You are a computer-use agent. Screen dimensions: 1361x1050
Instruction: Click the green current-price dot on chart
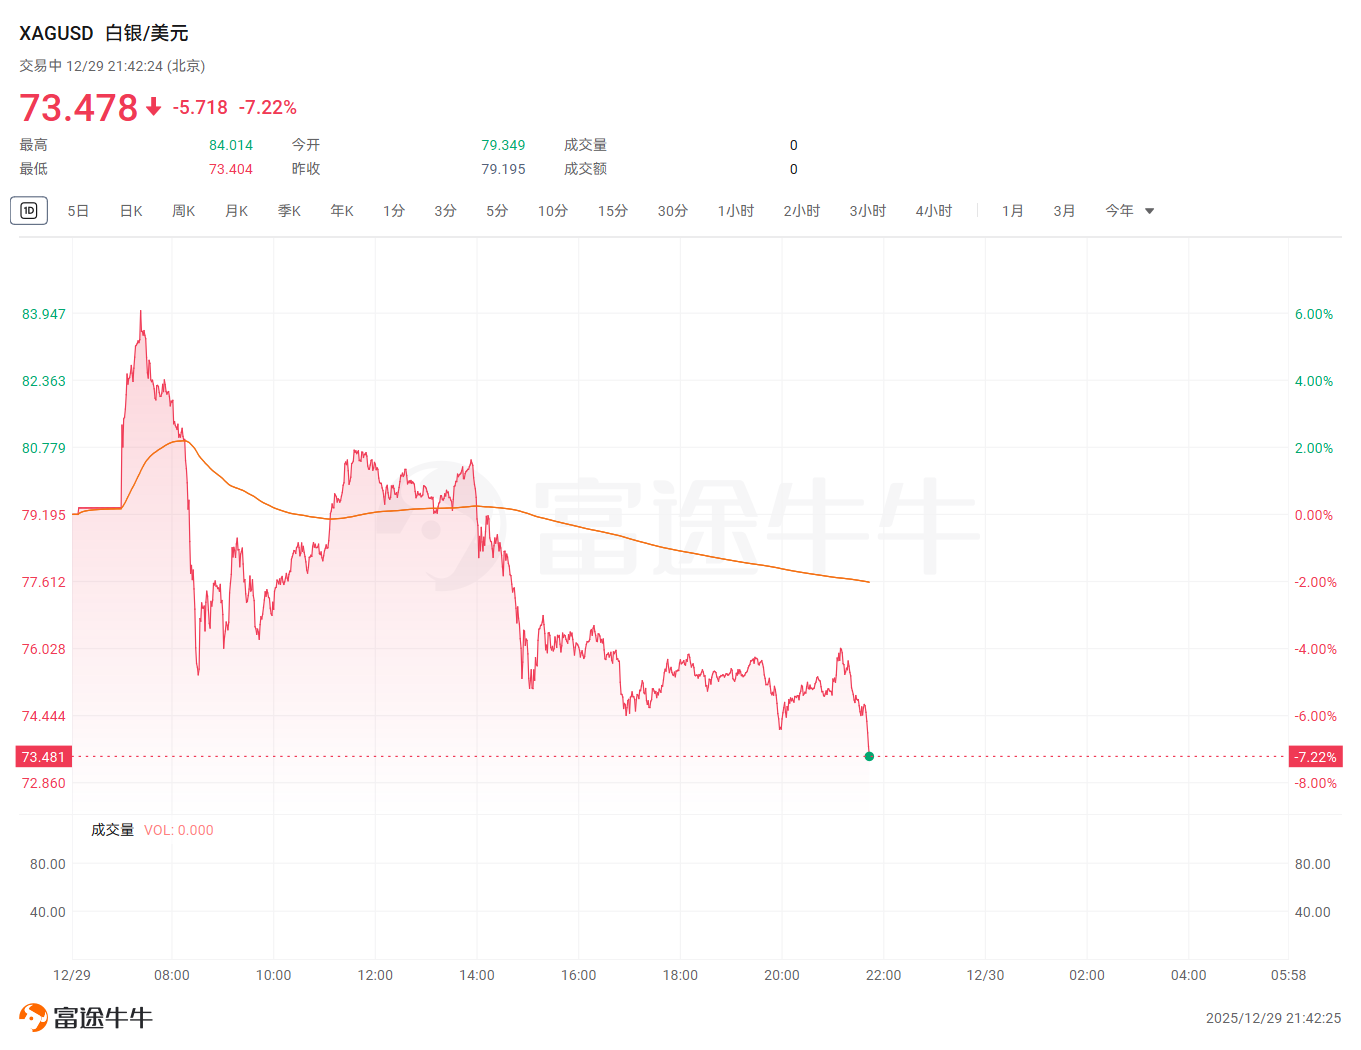click(869, 756)
